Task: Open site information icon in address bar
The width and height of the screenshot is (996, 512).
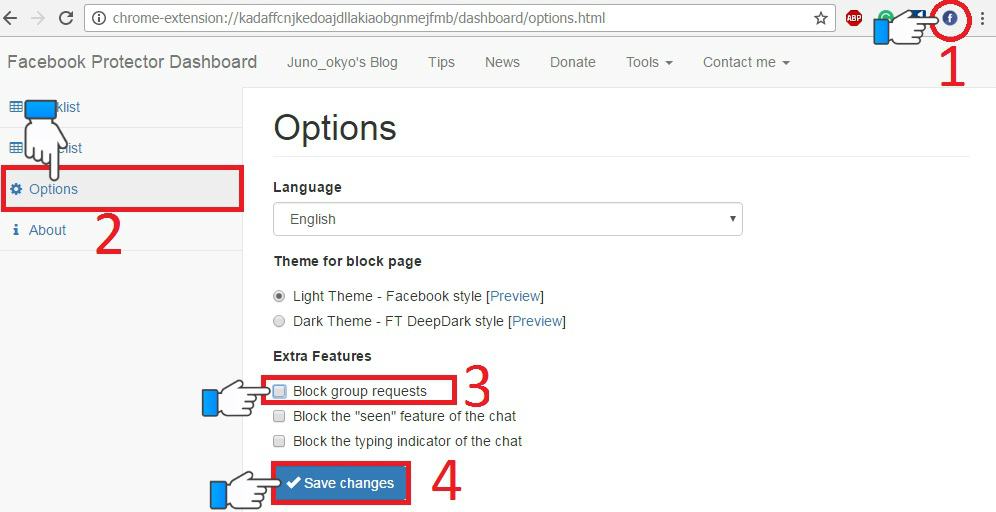Action: tap(99, 18)
